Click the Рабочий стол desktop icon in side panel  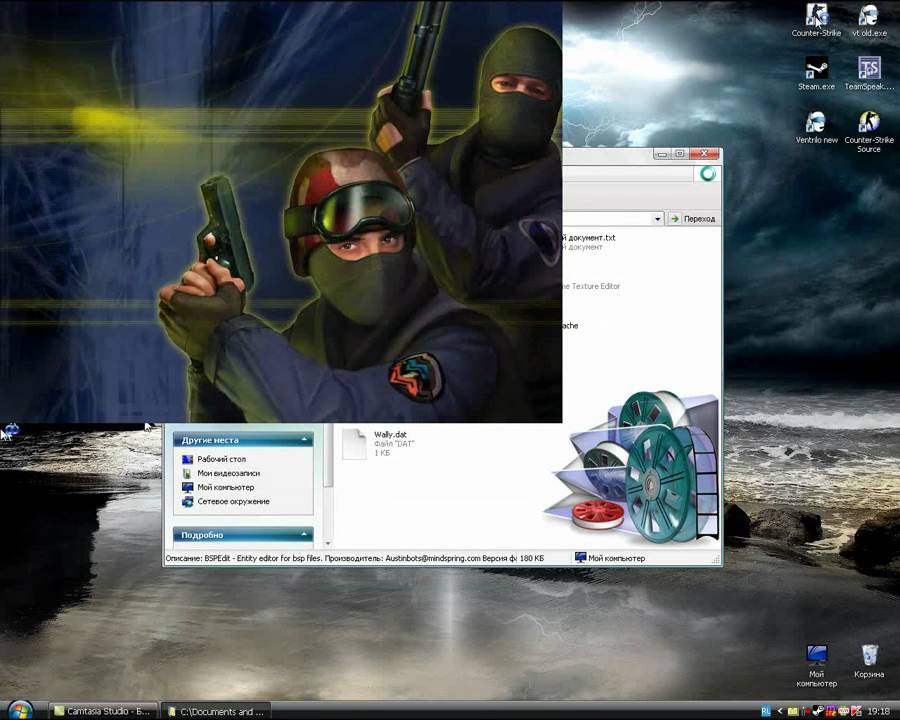click(x=187, y=459)
